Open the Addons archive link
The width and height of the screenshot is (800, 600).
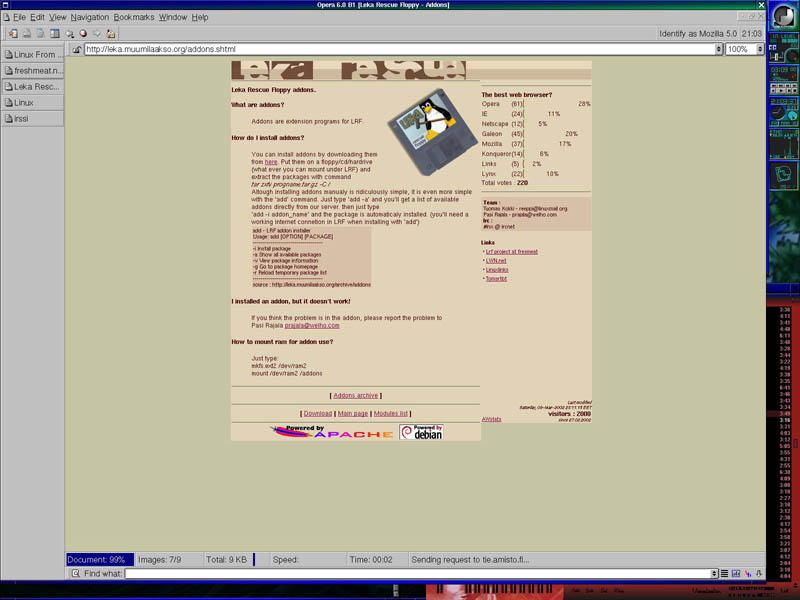point(356,395)
